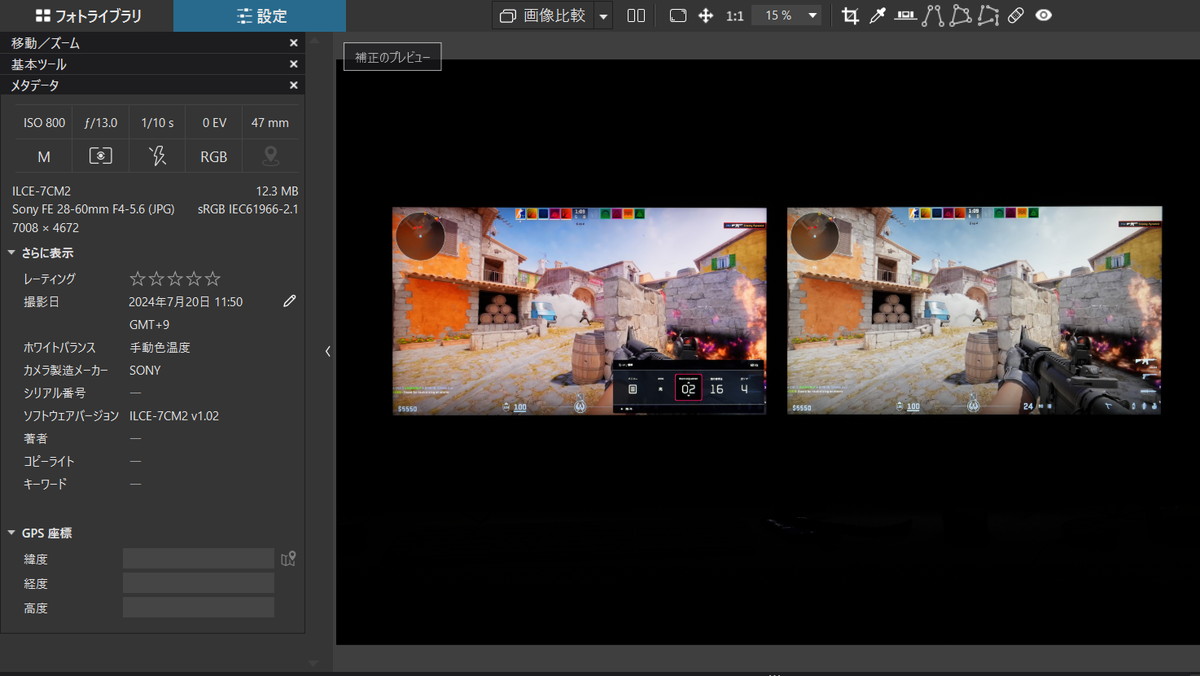The image size is (1200, 676).
Task: Set rating to four stars
Action: [x=194, y=279]
